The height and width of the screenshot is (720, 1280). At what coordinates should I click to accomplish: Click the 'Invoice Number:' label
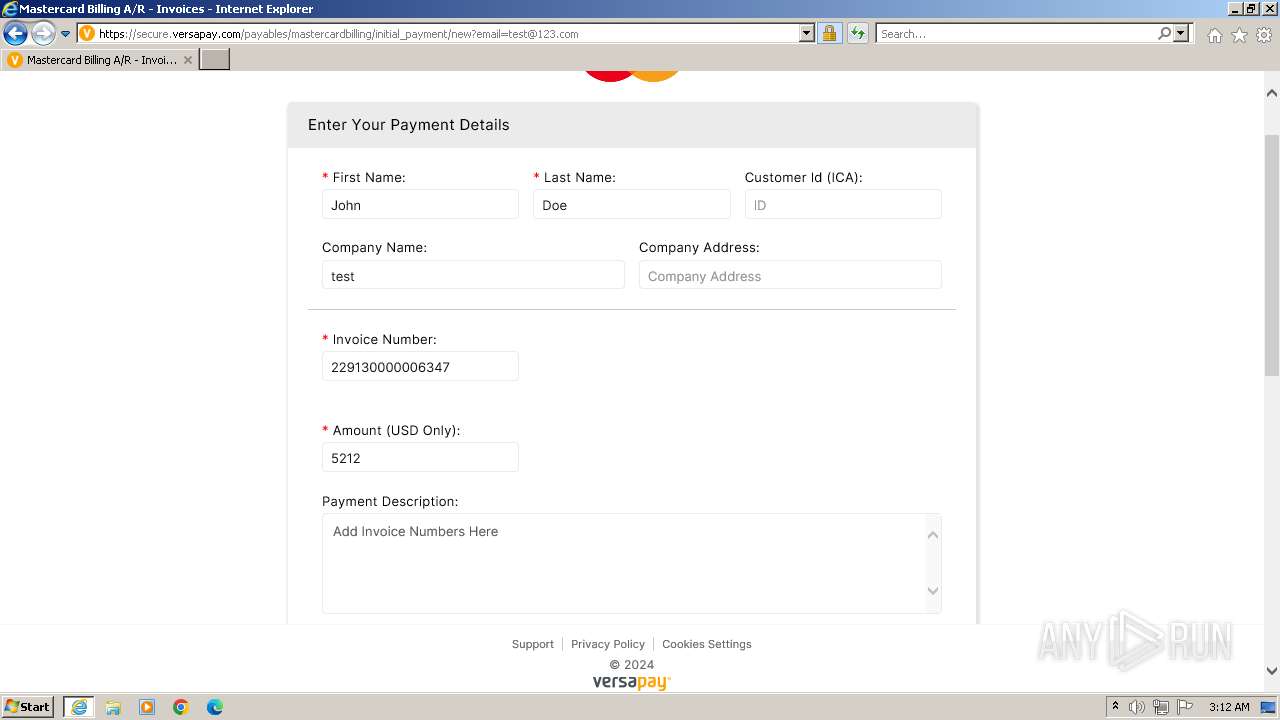pyautogui.click(x=384, y=339)
